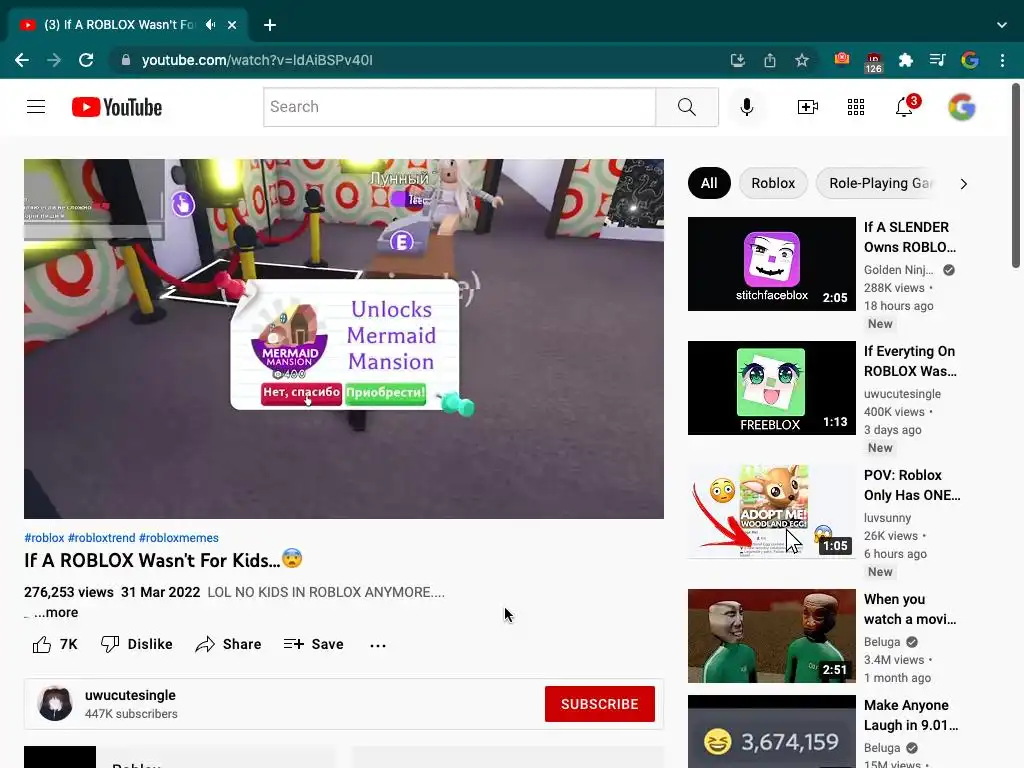Screen dimensions: 1024x768
Task: Open the new tab plus button
Action: [270, 25]
